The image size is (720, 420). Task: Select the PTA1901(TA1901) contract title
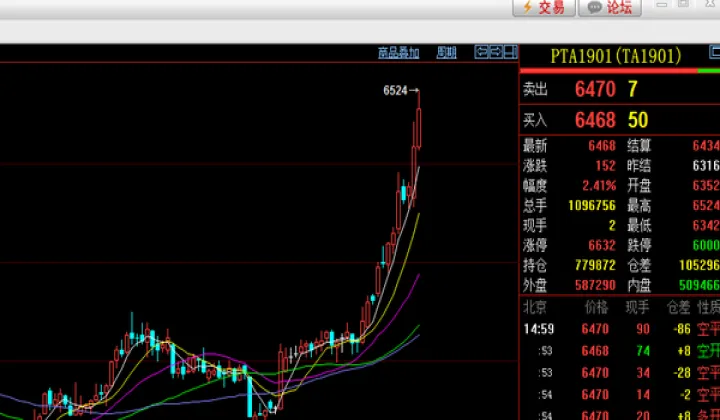click(615, 56)
